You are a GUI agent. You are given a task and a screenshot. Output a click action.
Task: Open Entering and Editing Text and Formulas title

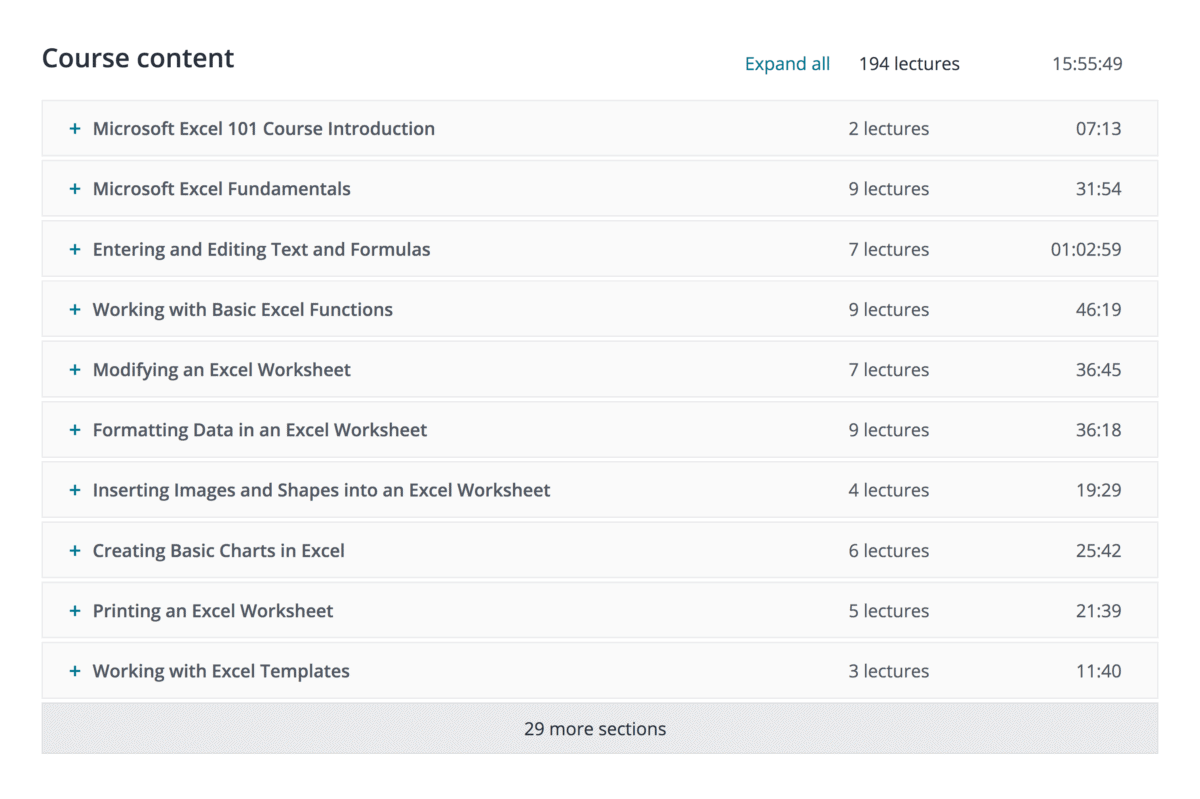point(262,249)
